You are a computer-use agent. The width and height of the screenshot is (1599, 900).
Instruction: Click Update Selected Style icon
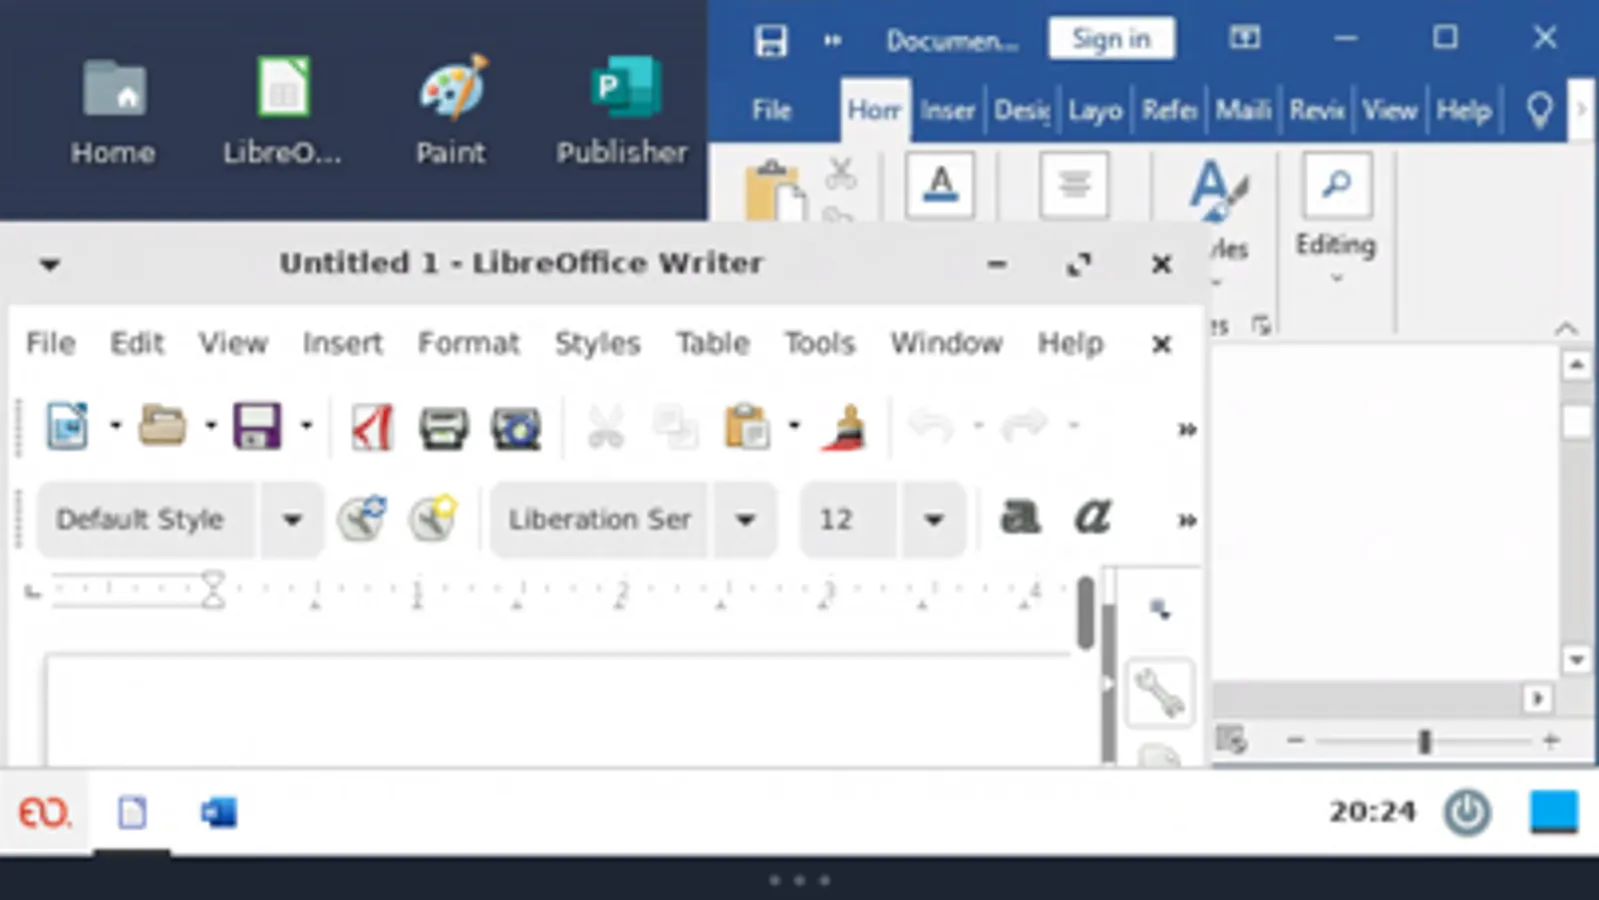[362, 519]
